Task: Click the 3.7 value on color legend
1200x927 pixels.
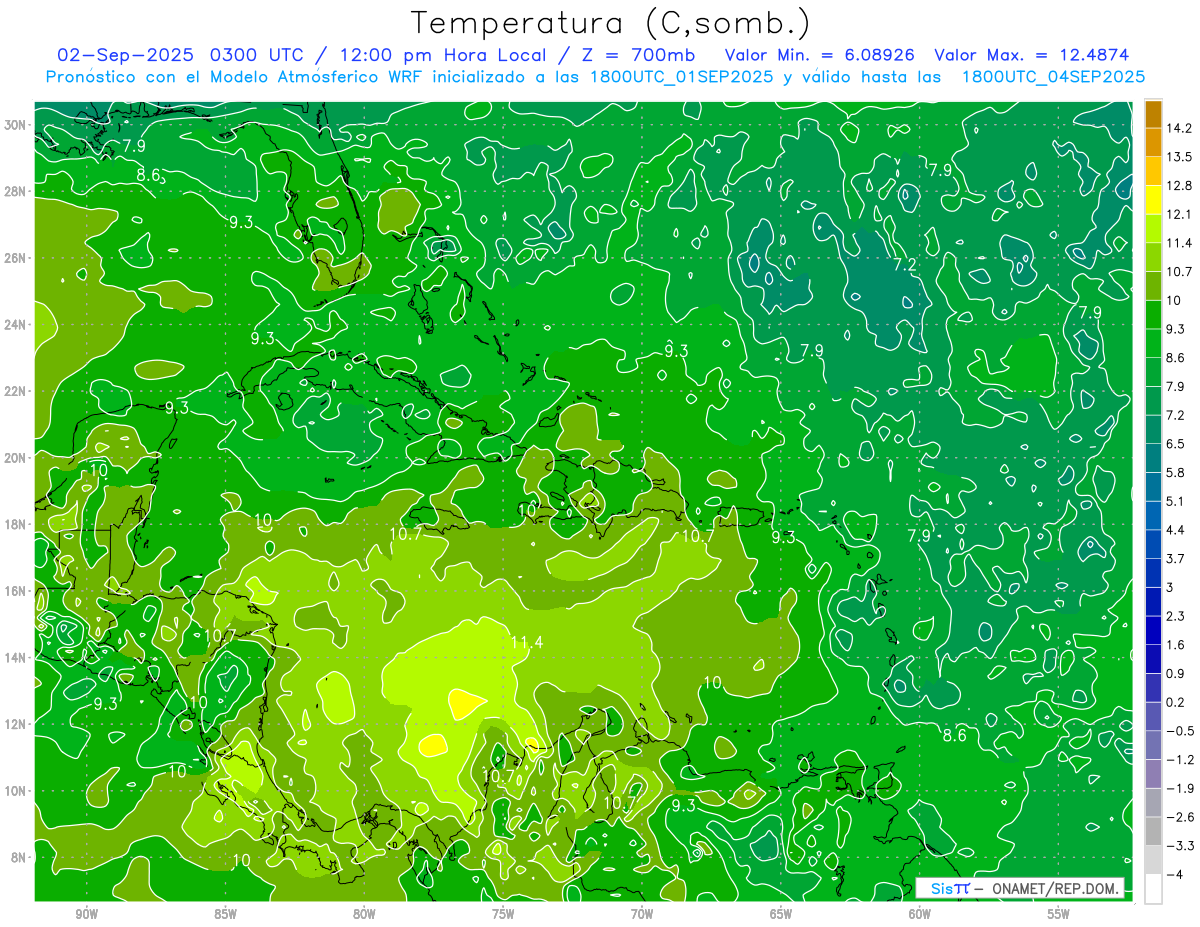Action: point(1175,558)
